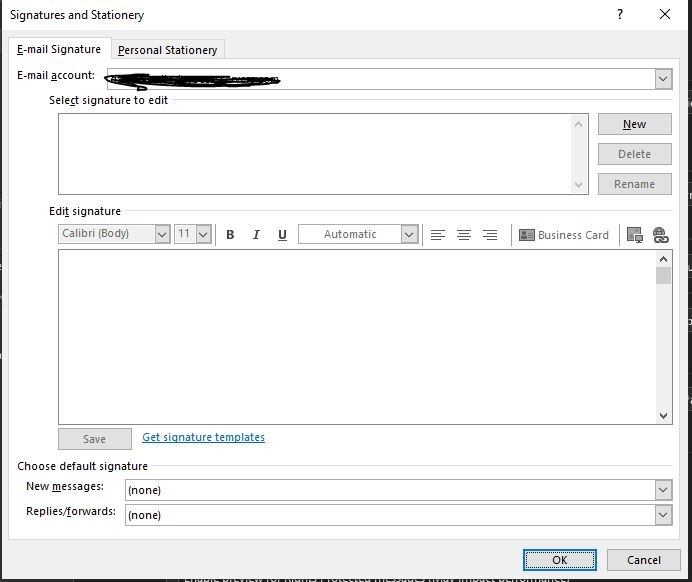This screenshot has width=692, height=582.
Task: Click the signature list scroll up arrow
Action: click(578, 124)
